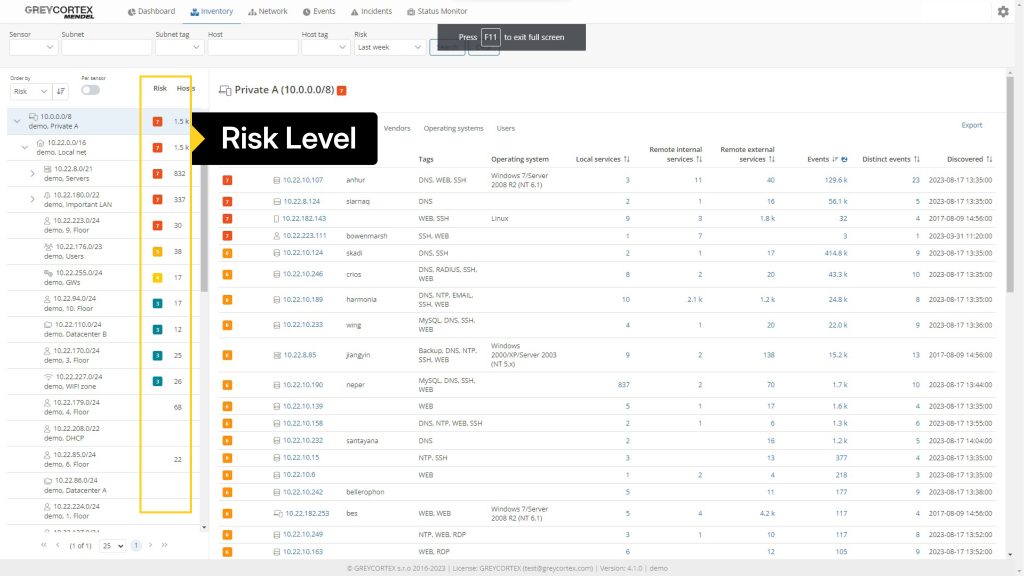Open the Risk period dropdown showing Last week
This screenshot has height=576, width=1024.
point(389,47)
